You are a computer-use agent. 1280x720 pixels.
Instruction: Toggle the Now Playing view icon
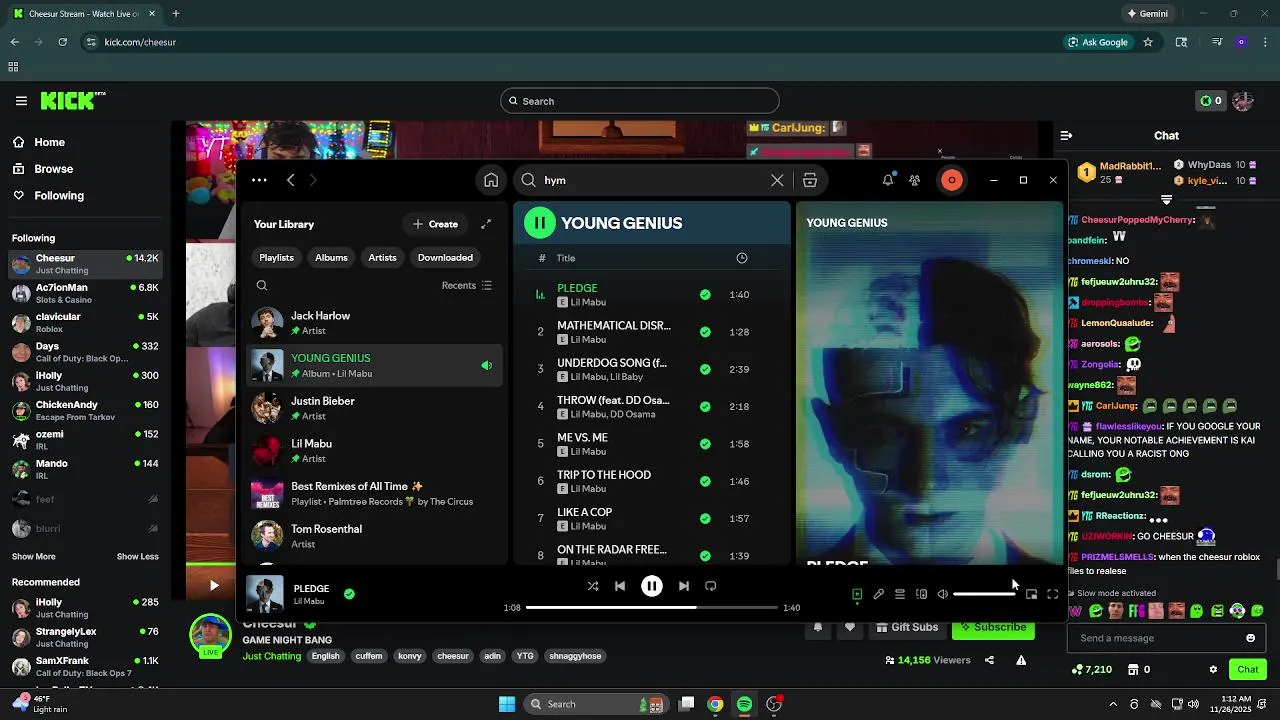857,594
